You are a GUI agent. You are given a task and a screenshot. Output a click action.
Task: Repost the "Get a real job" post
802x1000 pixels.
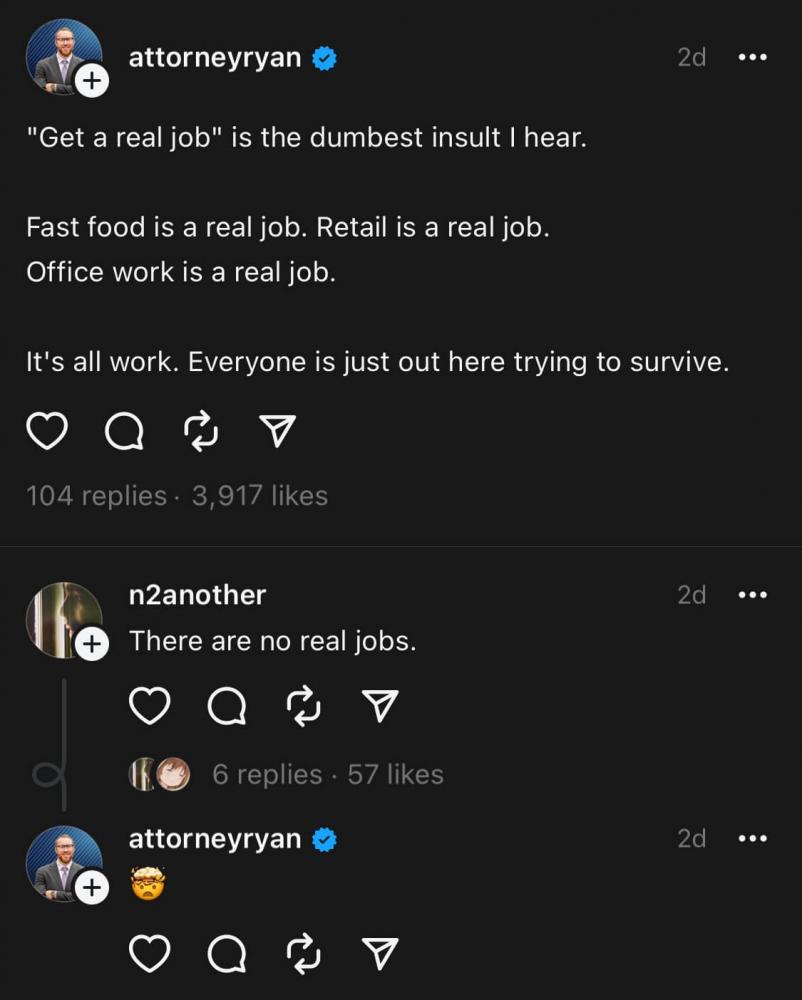click(x=201, y=432)
